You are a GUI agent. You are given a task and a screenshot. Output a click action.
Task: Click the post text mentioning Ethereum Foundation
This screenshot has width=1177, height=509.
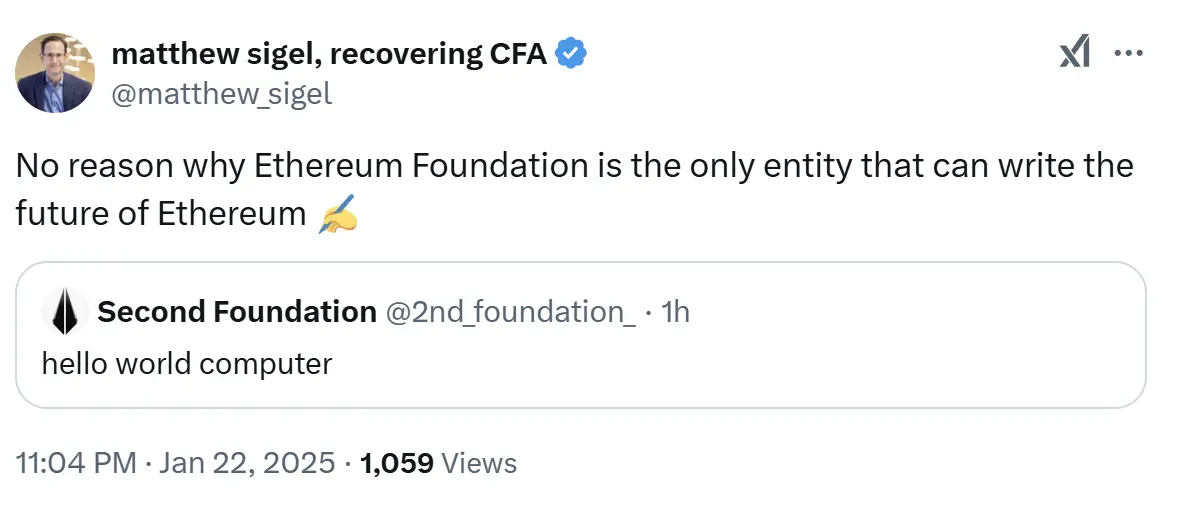pyautogui.click(x=574, y=165)
